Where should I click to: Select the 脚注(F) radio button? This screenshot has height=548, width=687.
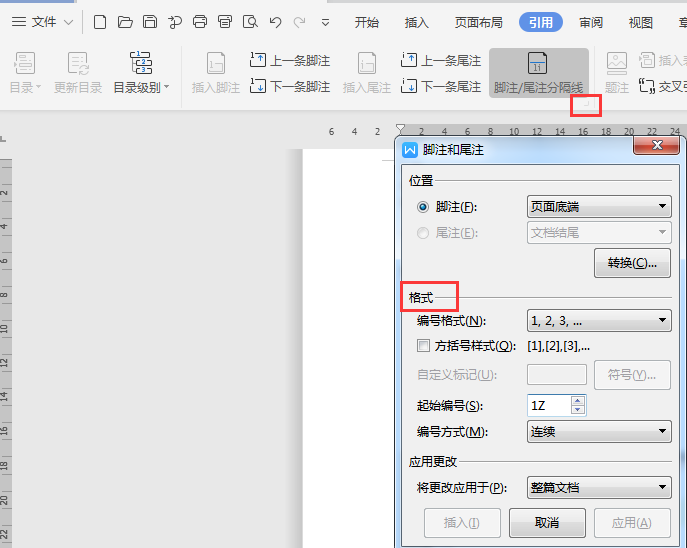click(423, 207)
